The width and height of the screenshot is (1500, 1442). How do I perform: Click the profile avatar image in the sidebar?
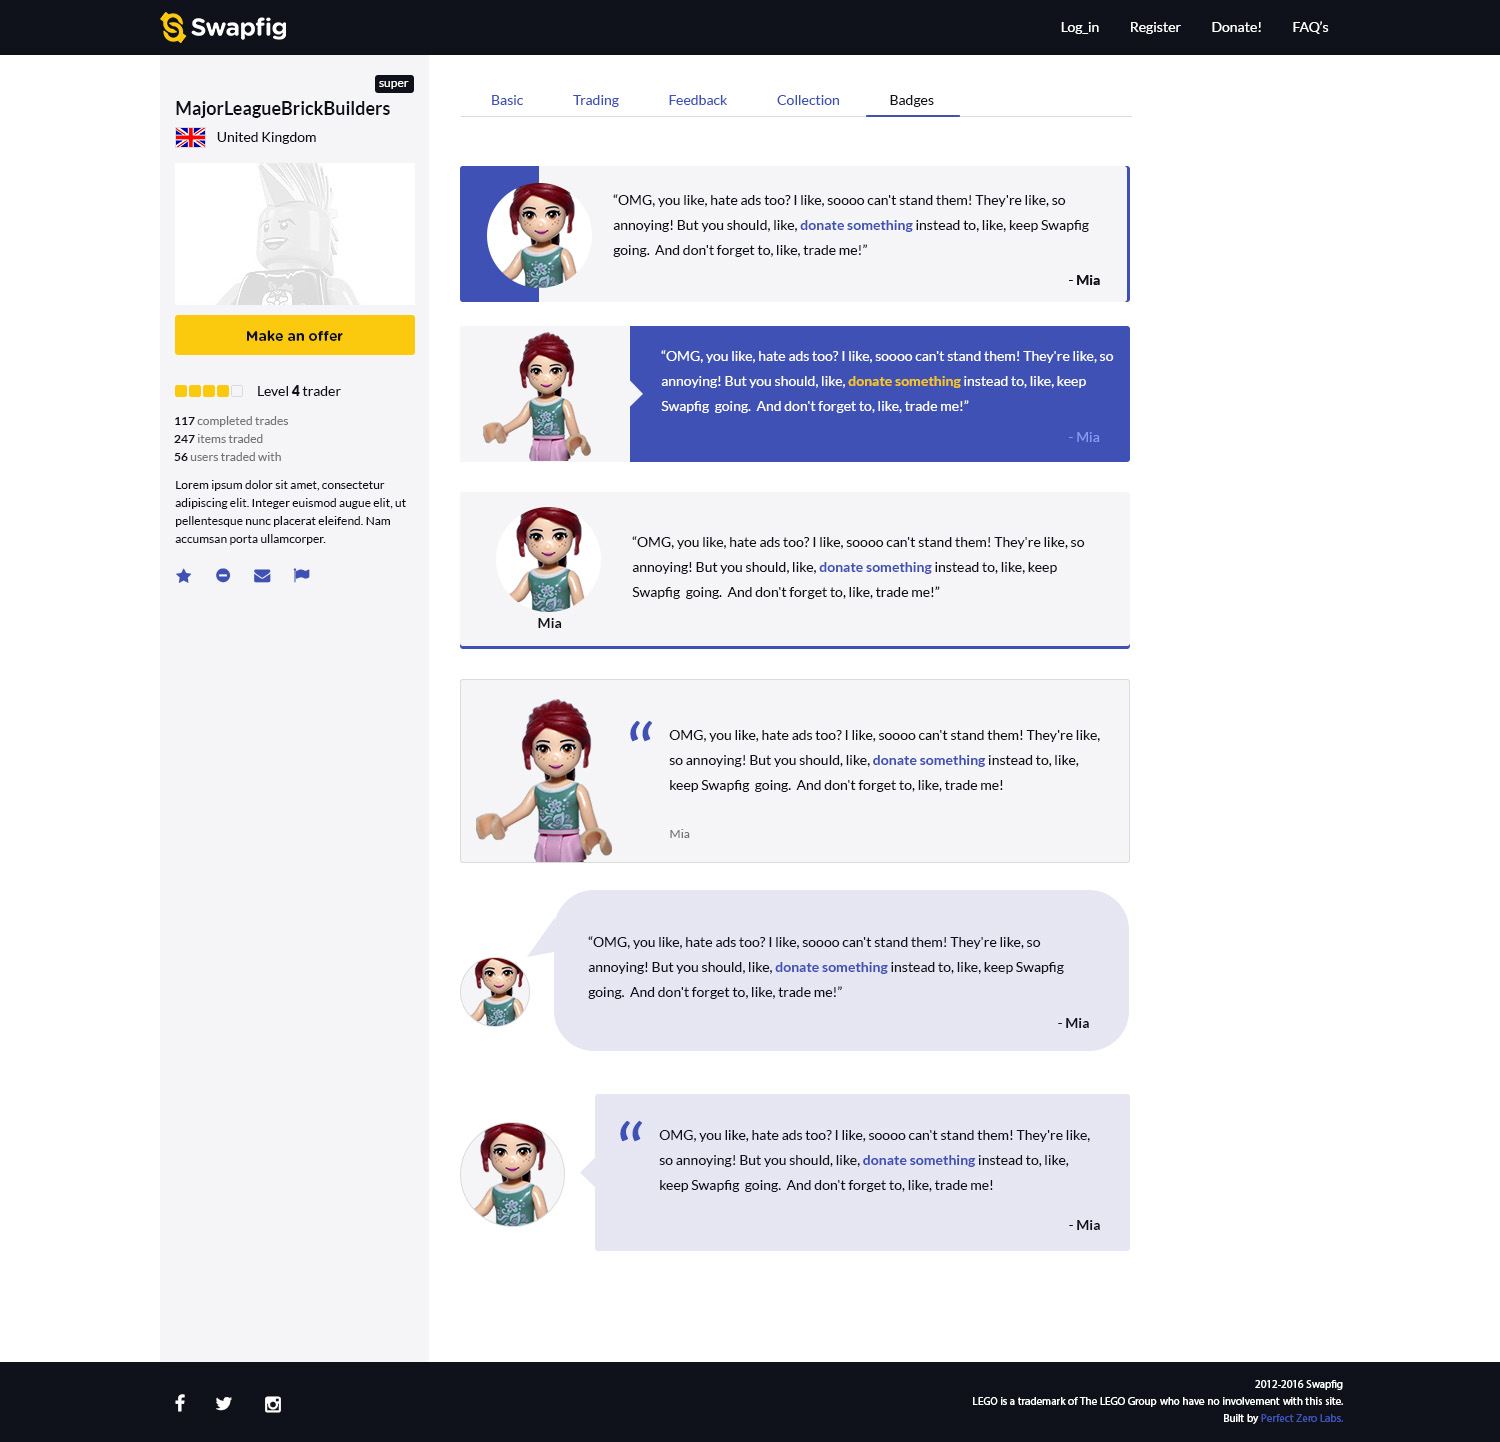click(295, 234)
